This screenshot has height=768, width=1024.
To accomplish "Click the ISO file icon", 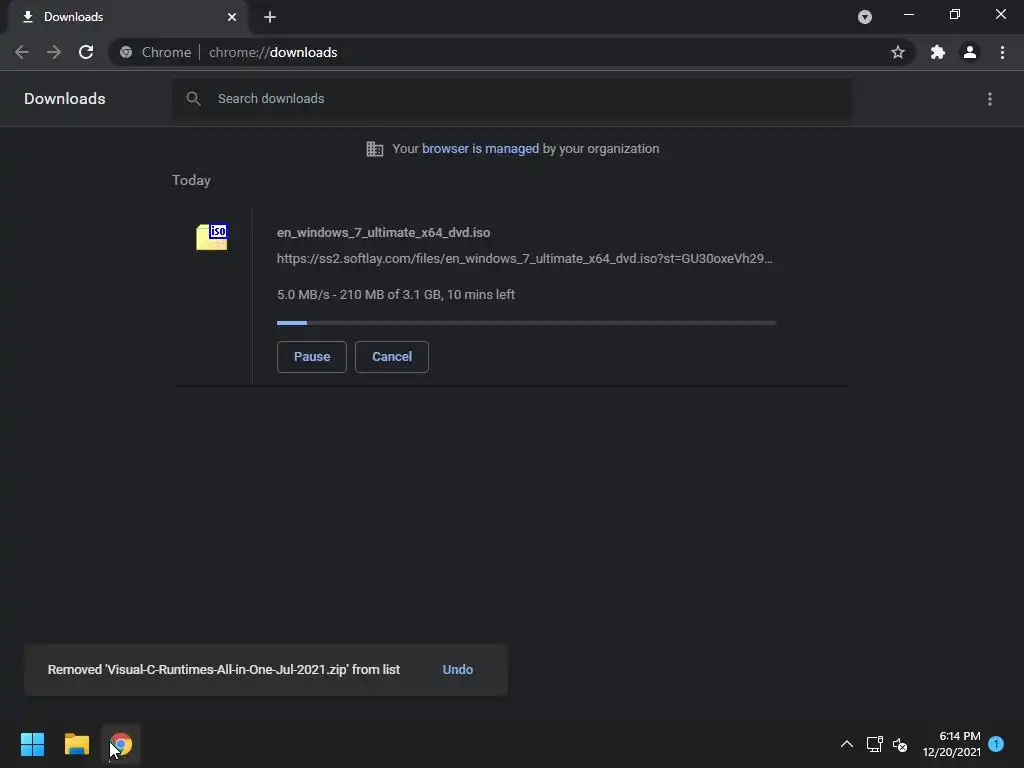I will tap(212, 236).
